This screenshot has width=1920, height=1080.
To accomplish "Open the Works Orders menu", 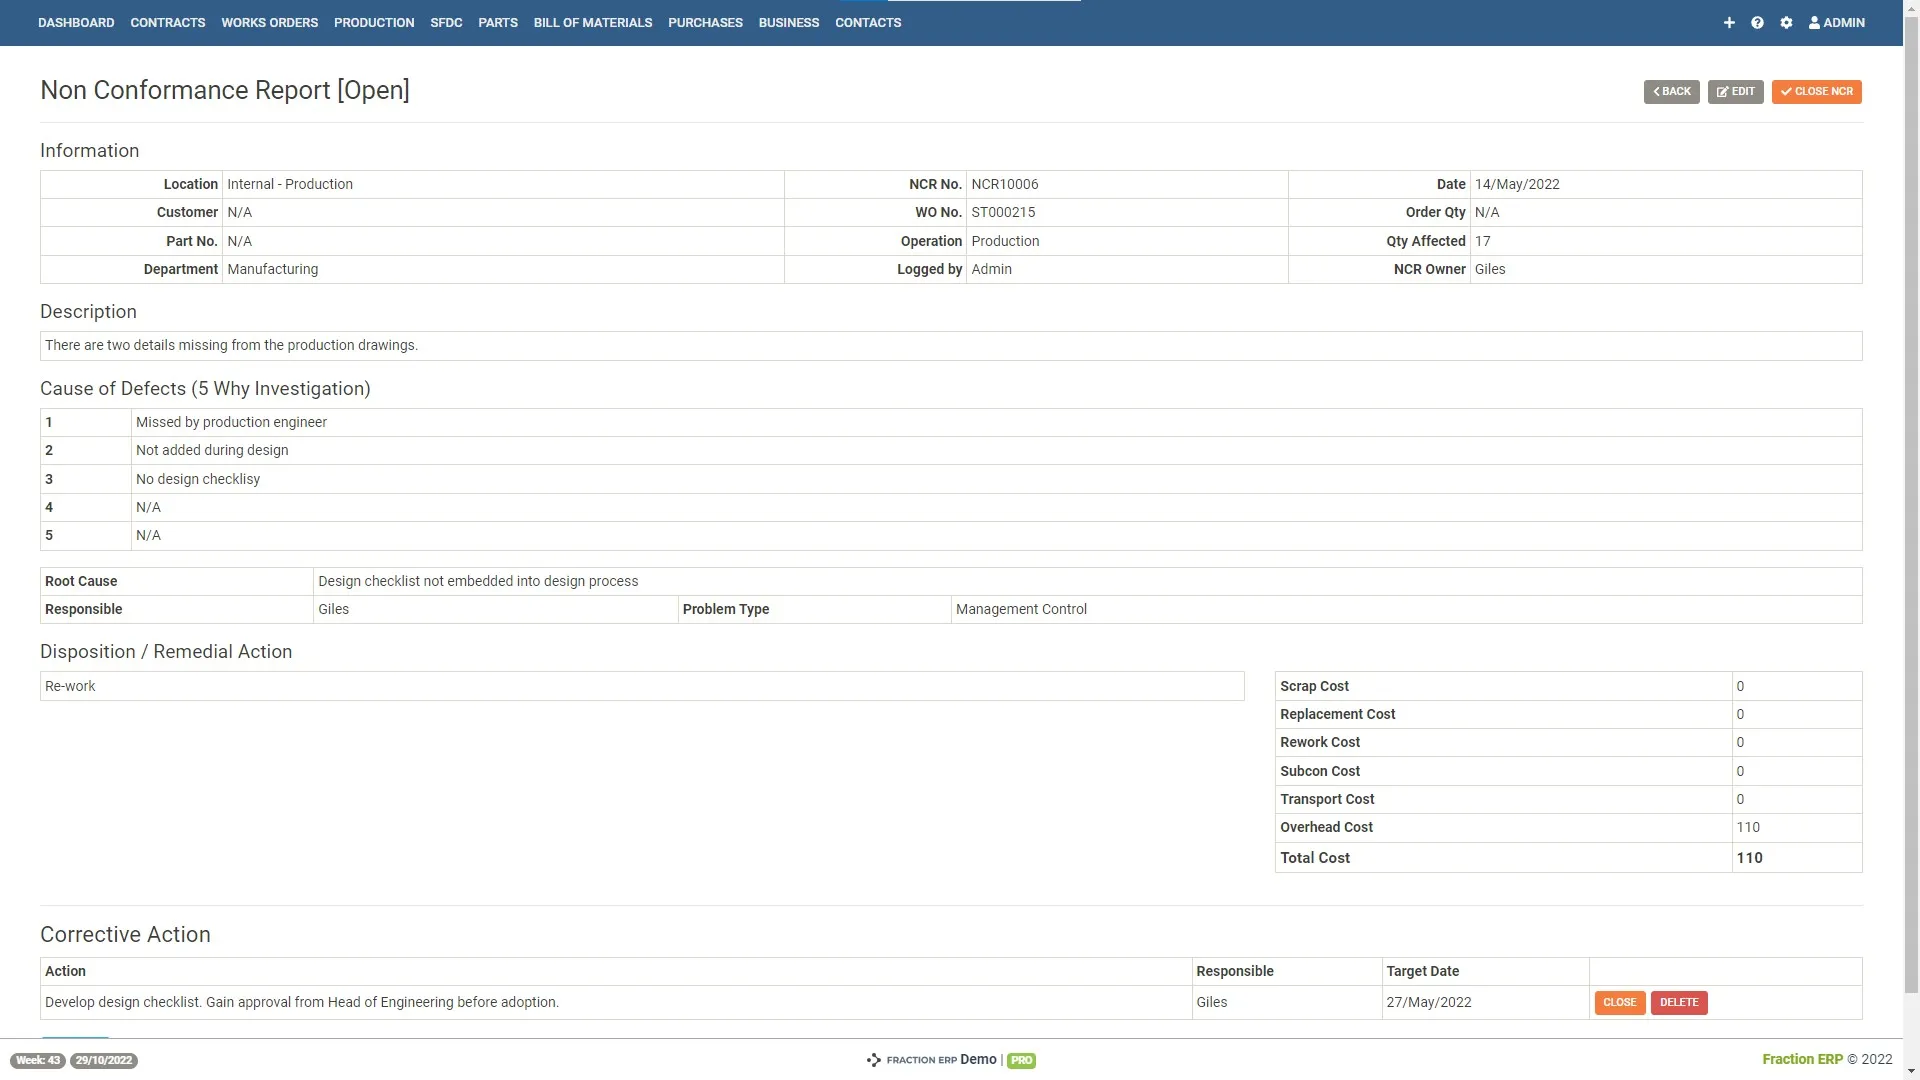I will point(269,22).
